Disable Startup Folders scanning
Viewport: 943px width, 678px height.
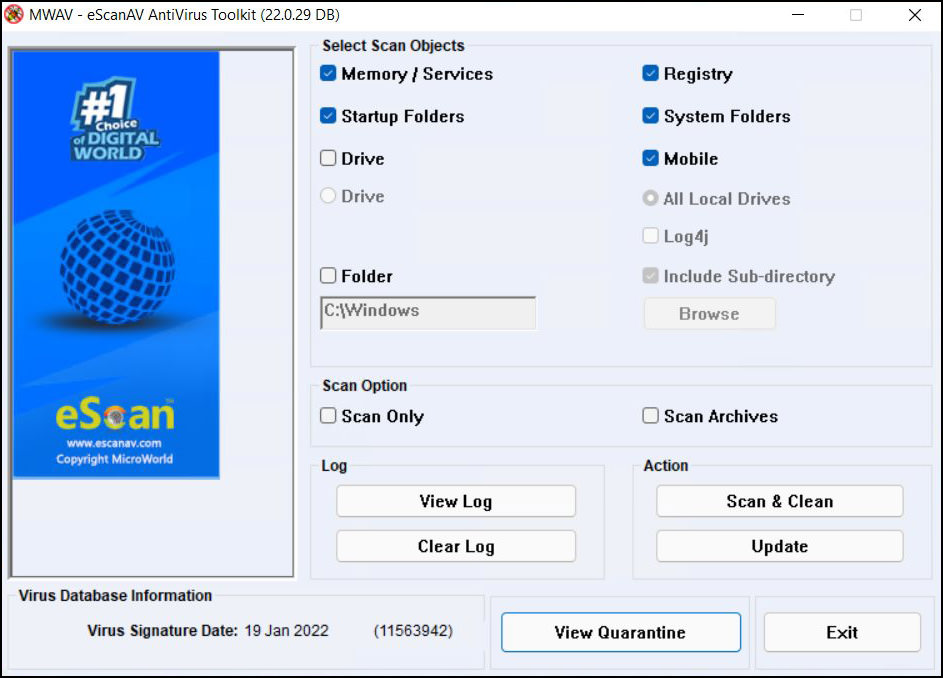click(x=328, y=116)
